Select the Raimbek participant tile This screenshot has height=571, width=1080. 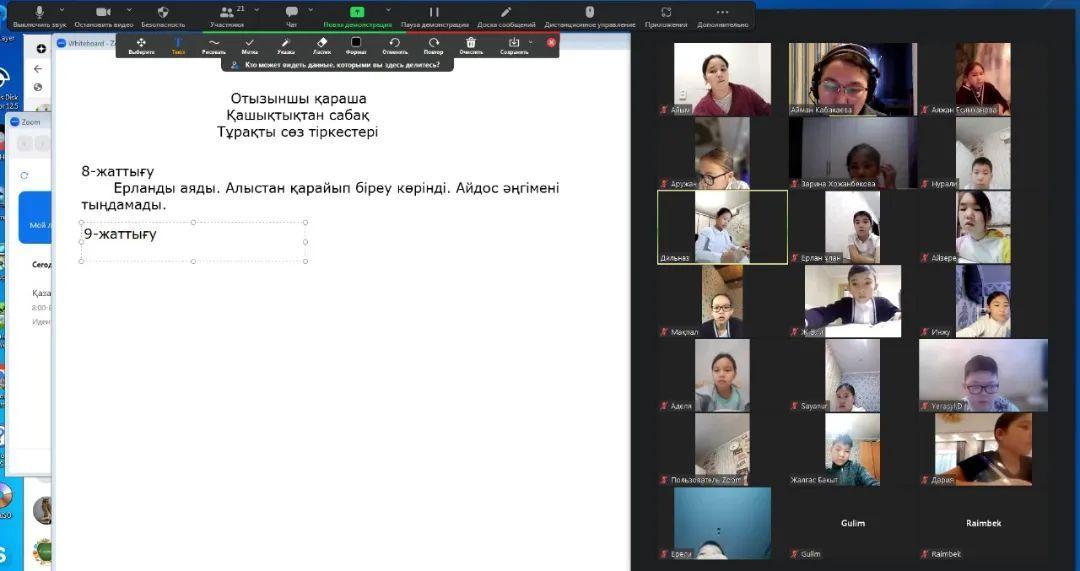click(984, 523)
